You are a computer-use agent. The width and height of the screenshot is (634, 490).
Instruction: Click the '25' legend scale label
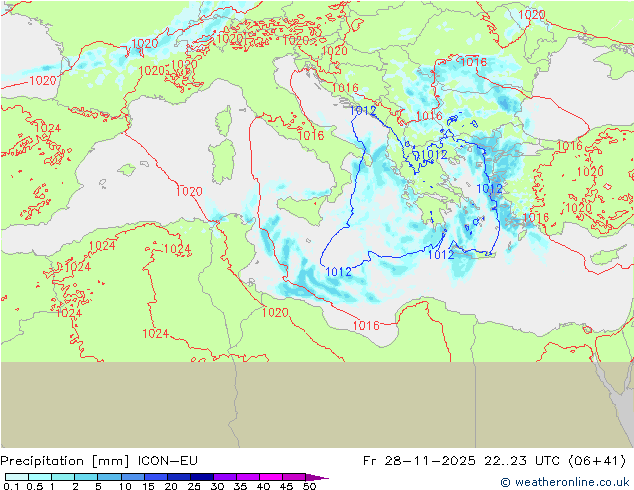tap(194, 486)
